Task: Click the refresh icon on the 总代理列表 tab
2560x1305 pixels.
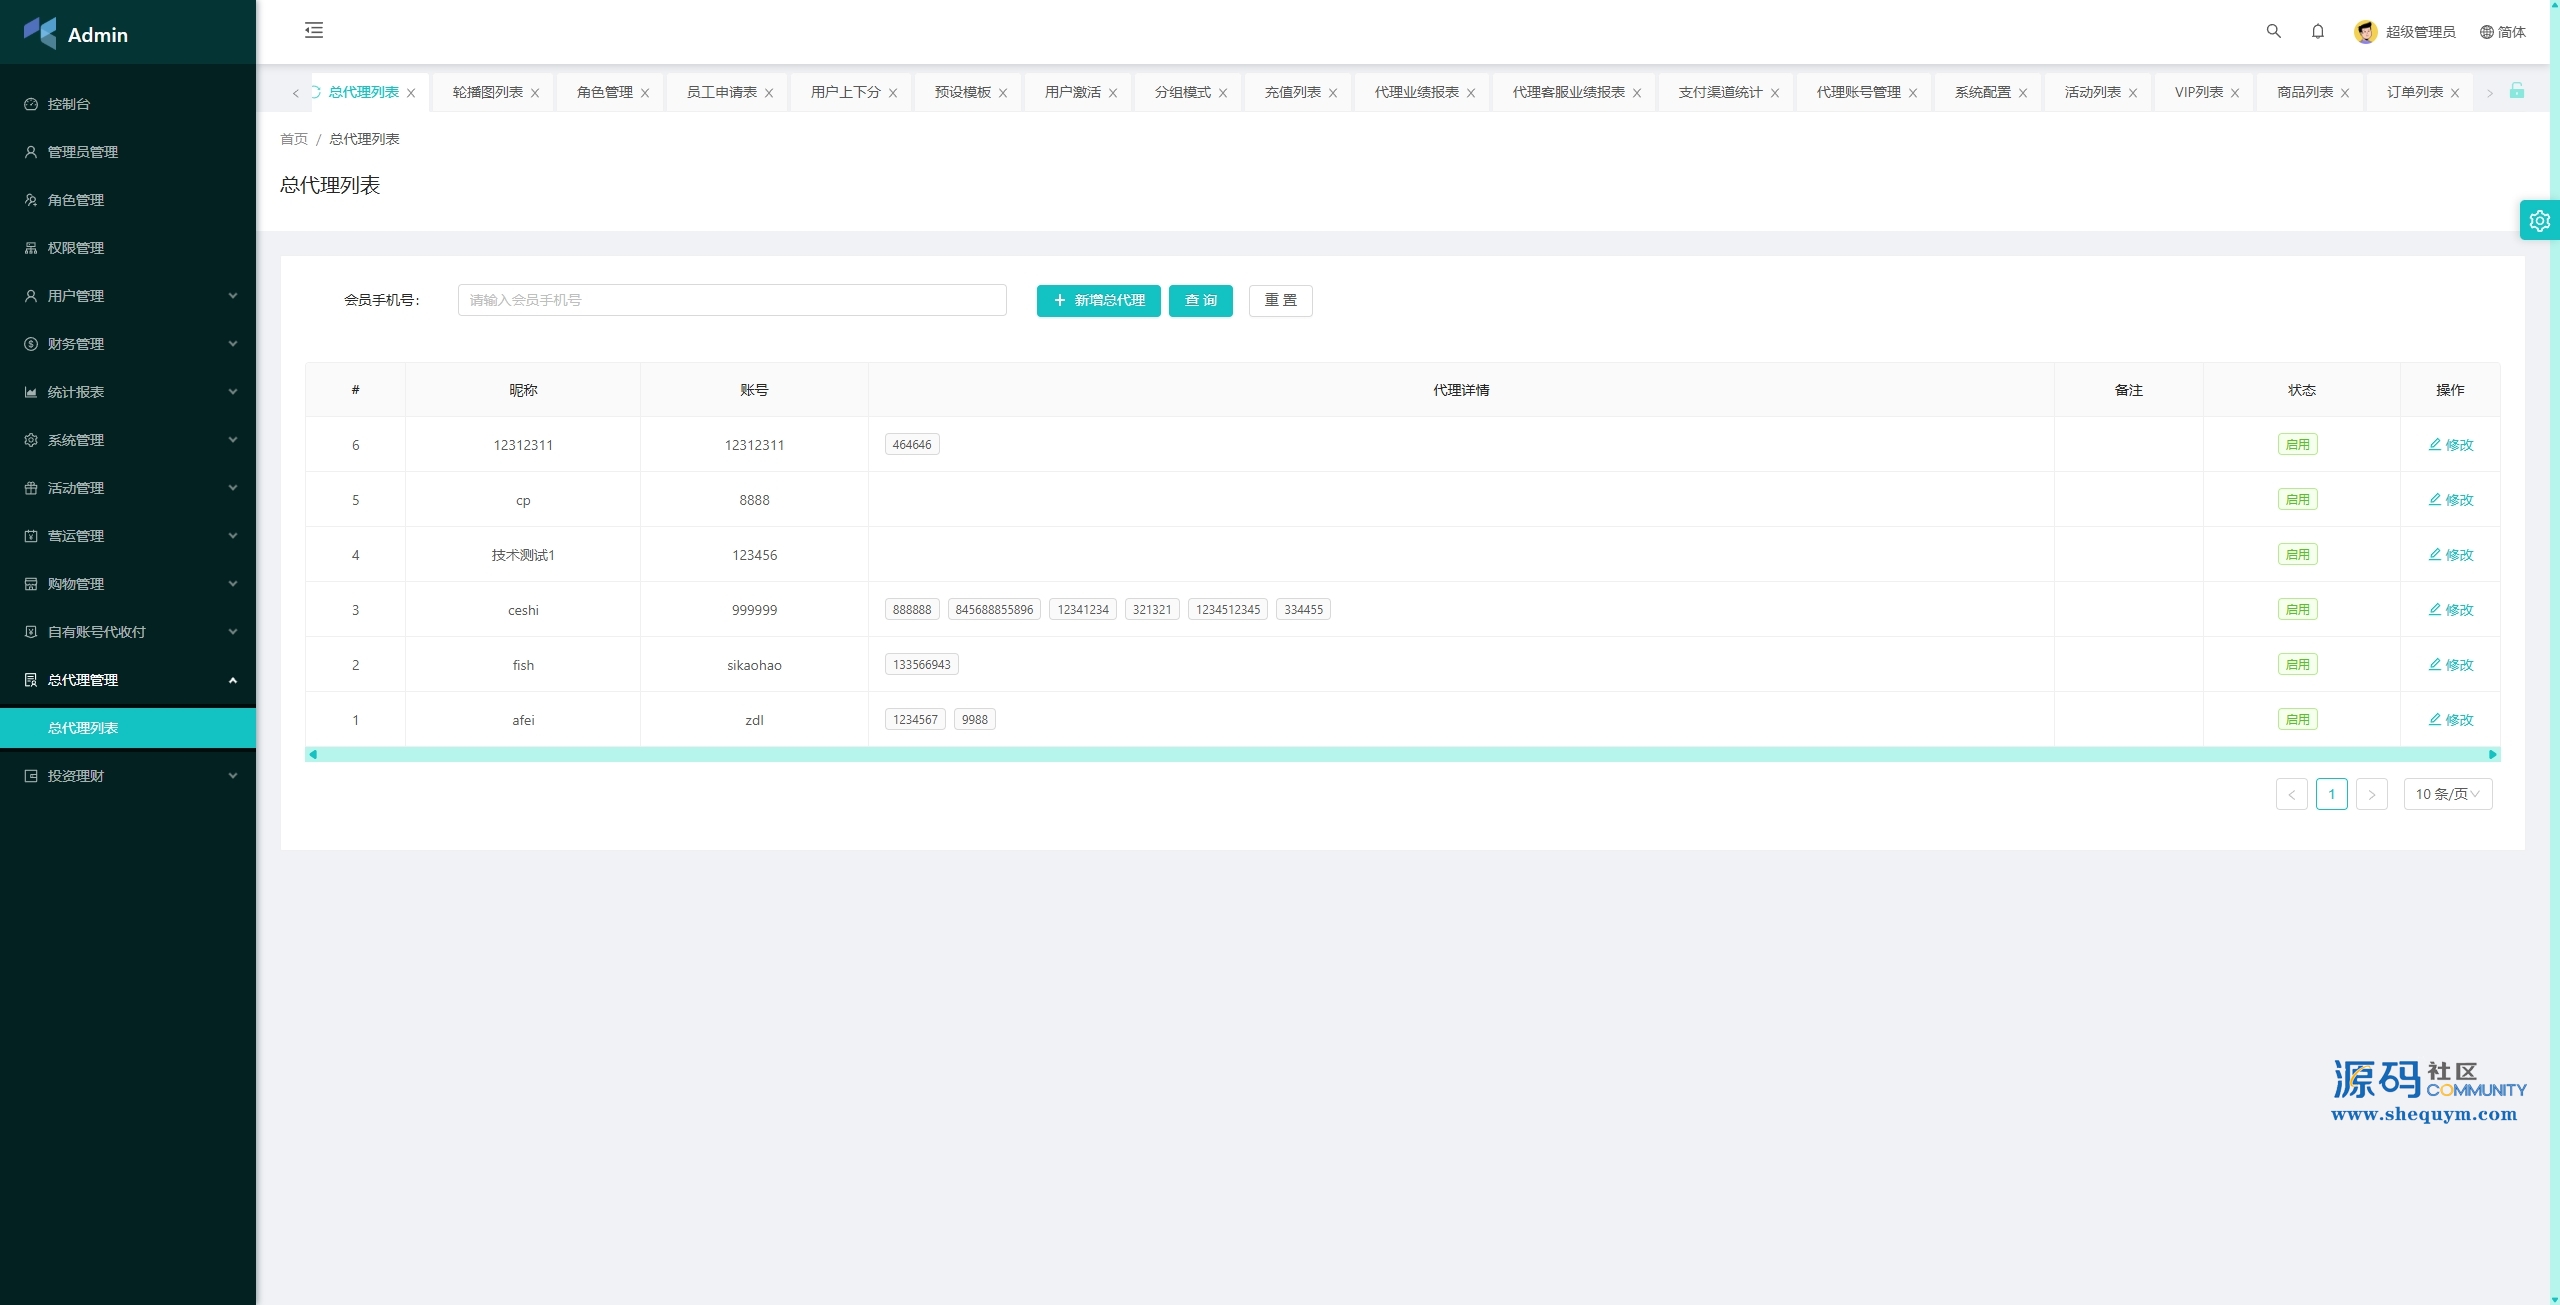Action: [x=316, y=92]
